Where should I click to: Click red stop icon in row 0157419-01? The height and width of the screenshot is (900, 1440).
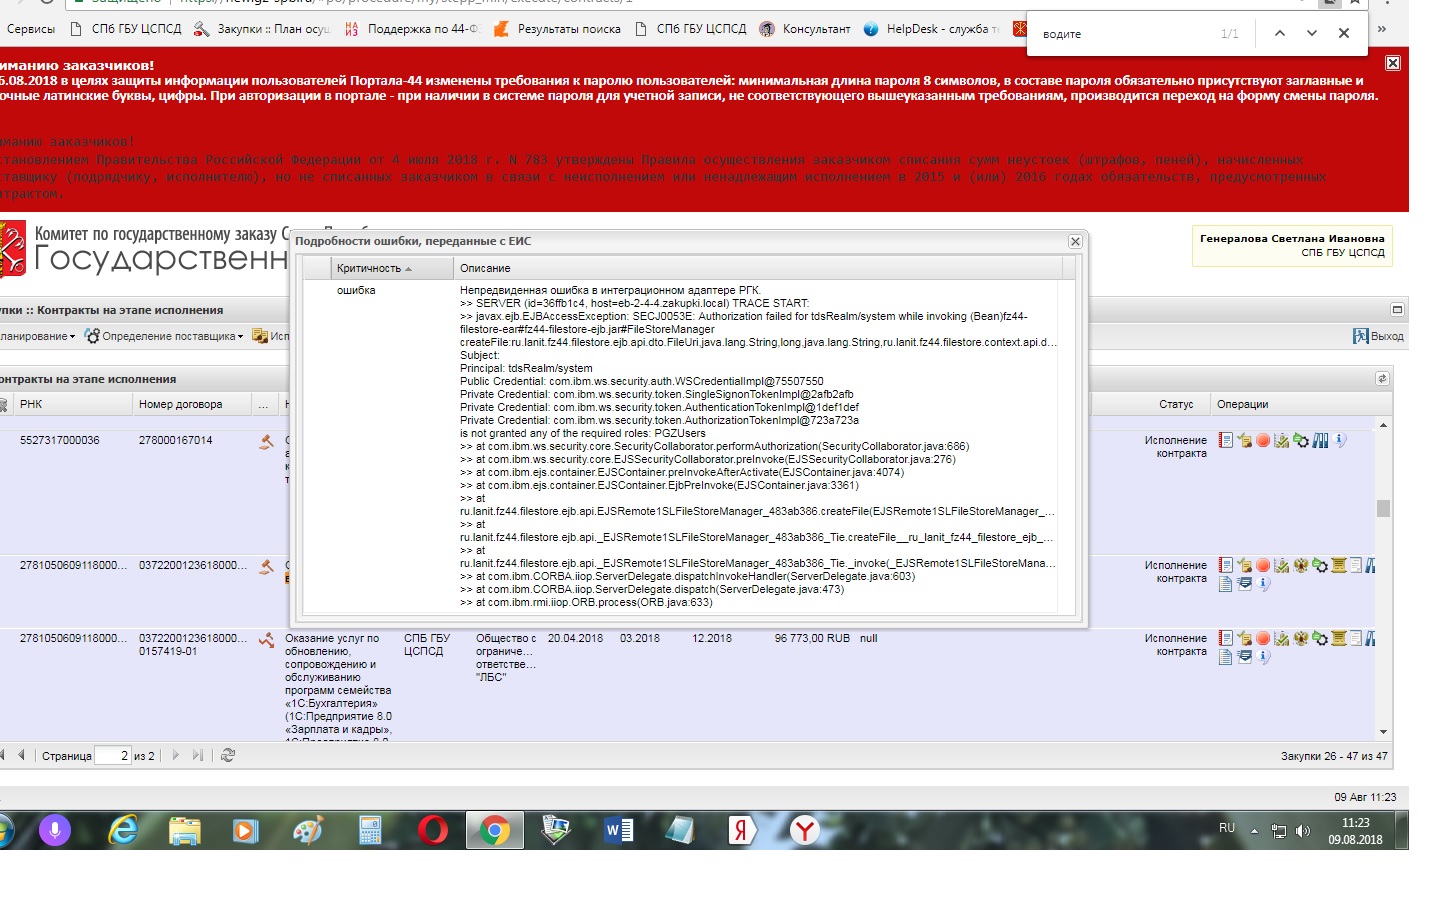point(1263,638)
